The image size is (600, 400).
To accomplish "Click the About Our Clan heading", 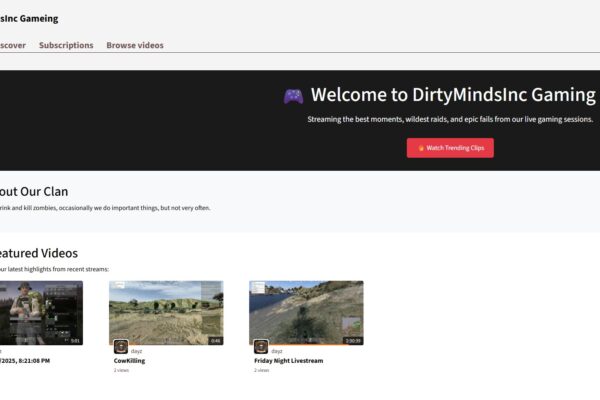I will (x=34, y=191).
